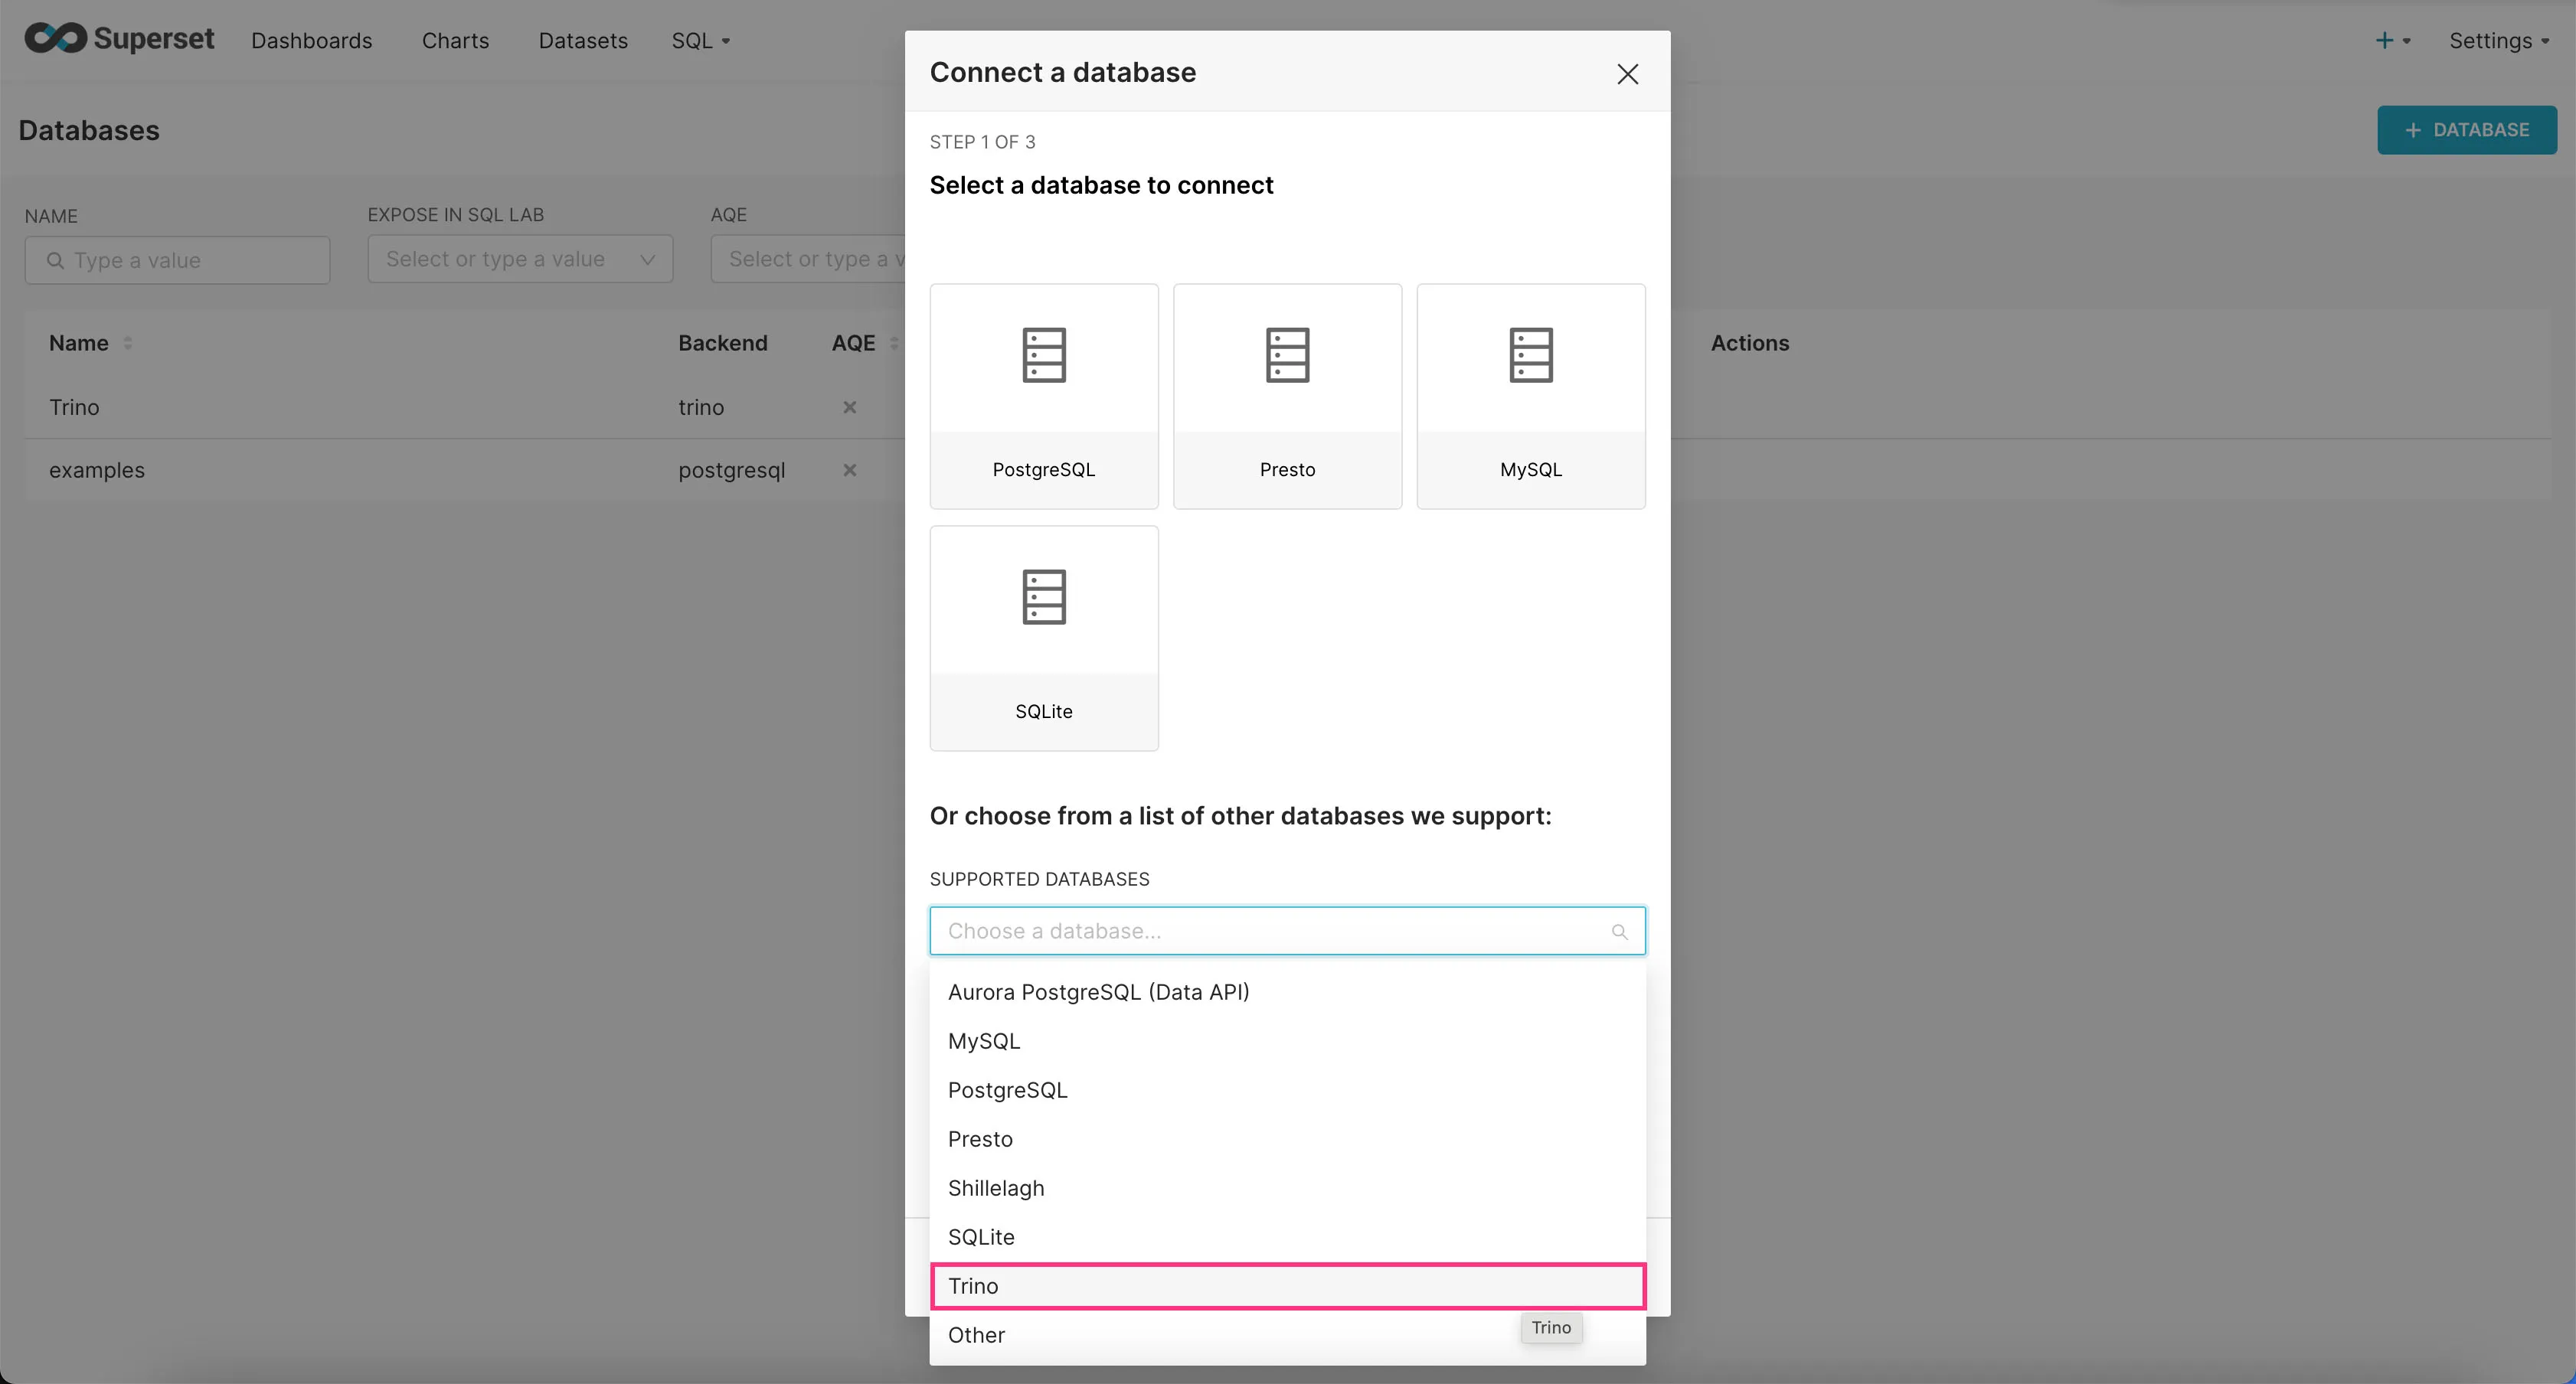
Task: Click the AQE filter dropdown
Action: coord(810,259)
